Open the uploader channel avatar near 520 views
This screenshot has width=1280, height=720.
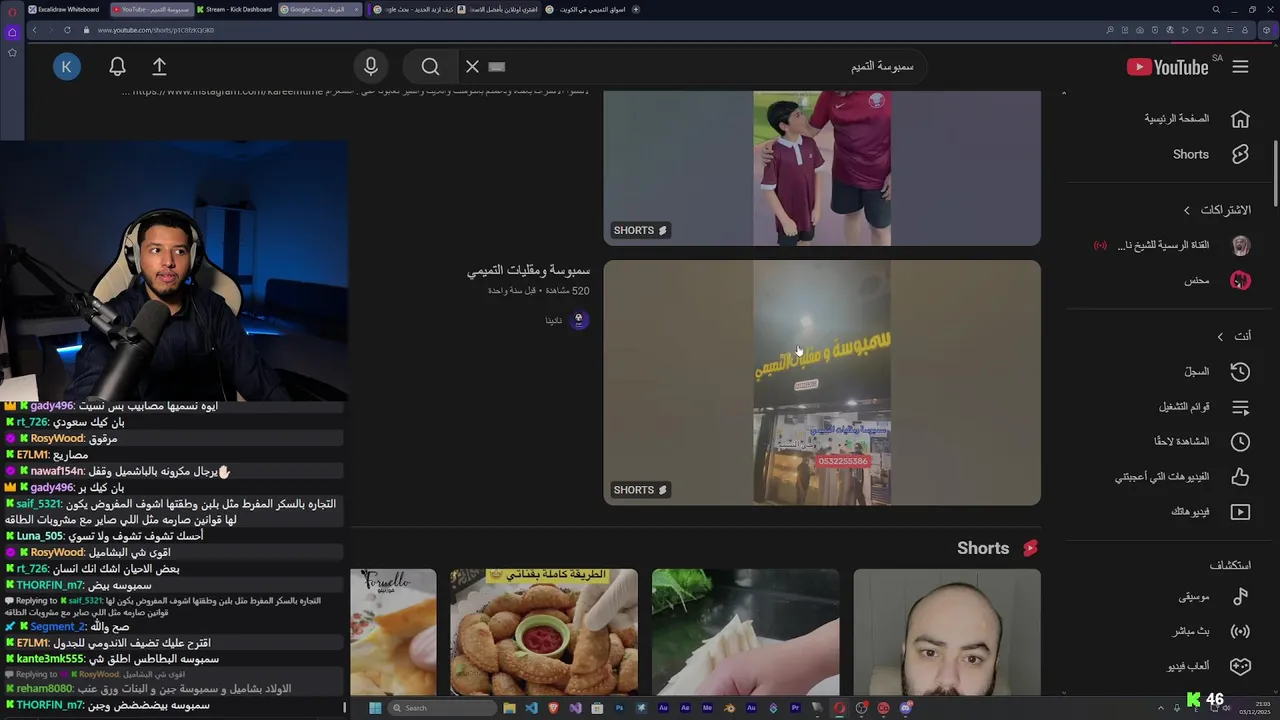(x=578, y=320)
